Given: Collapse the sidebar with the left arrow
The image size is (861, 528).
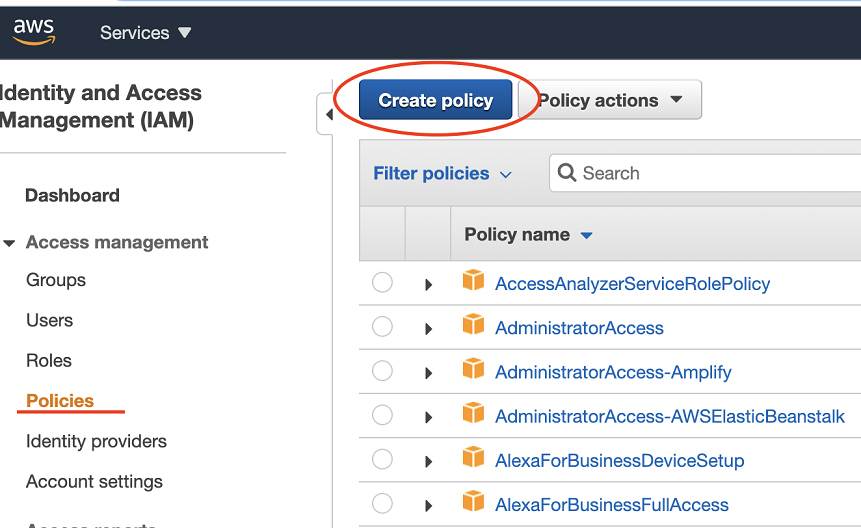Looking at the screenshot, I should pos(328,115).
